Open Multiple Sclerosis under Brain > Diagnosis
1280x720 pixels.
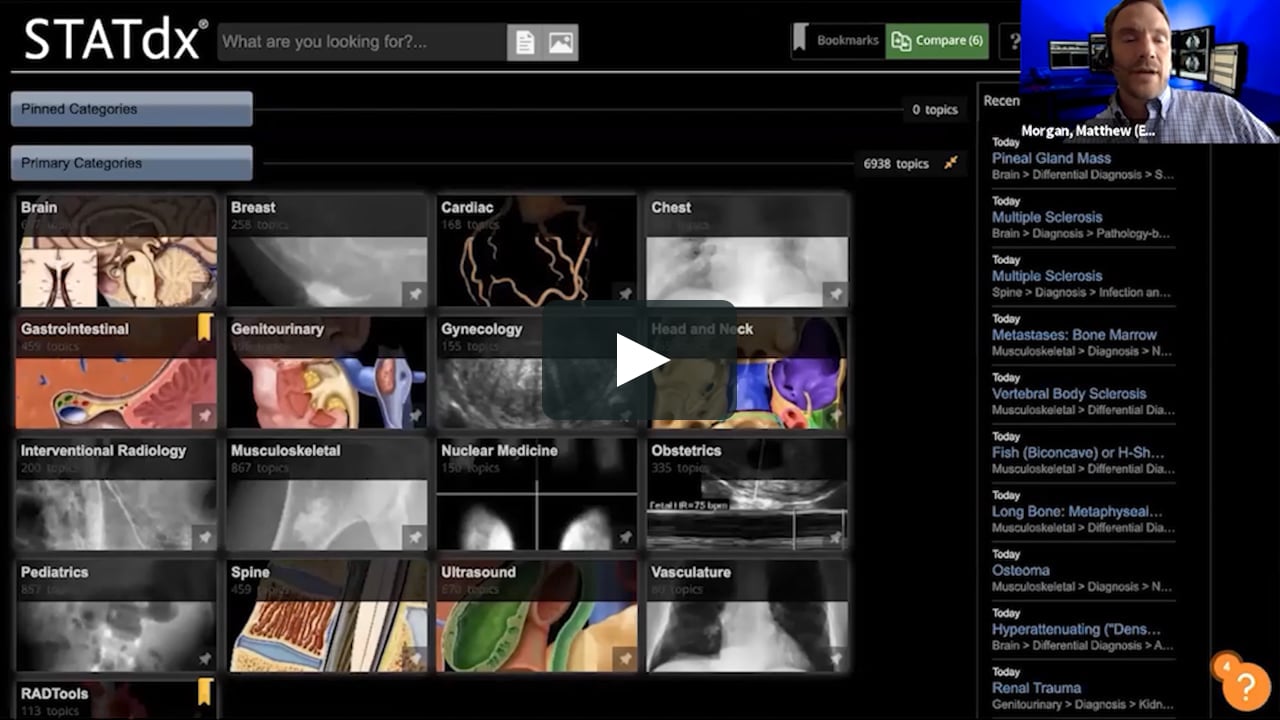tap(1047, 217)
